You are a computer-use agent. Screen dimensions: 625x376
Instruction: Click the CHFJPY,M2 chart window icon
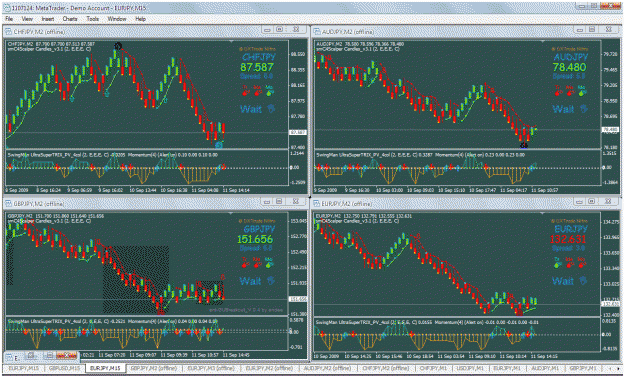pos(8,31)
